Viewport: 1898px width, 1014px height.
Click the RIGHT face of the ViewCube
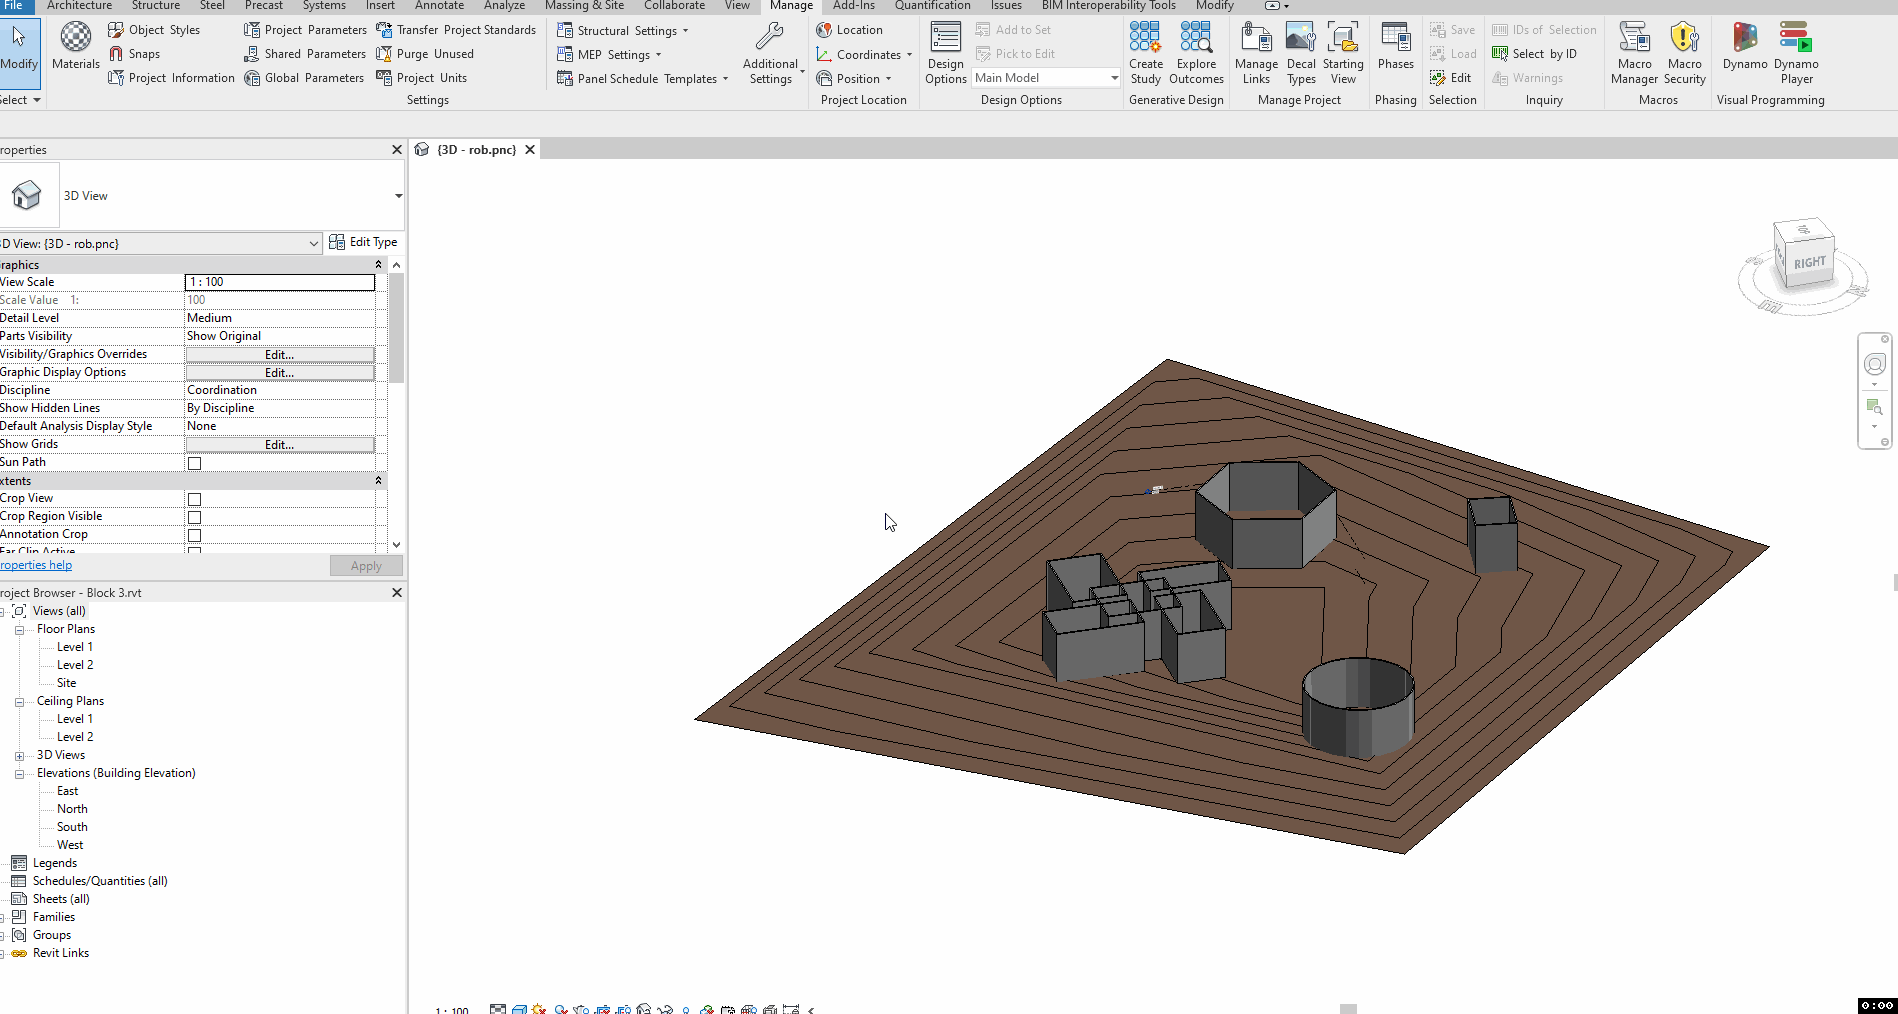[x=1809, y=263]
